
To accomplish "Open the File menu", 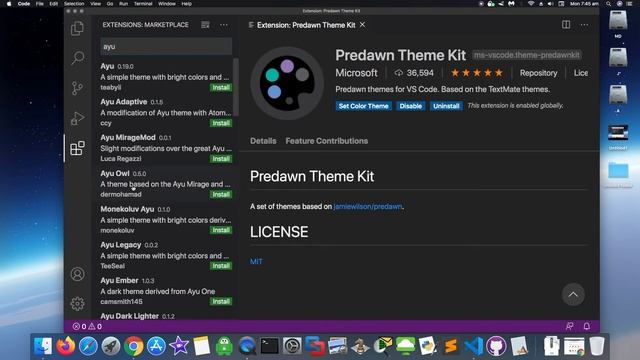I will 40,4.
